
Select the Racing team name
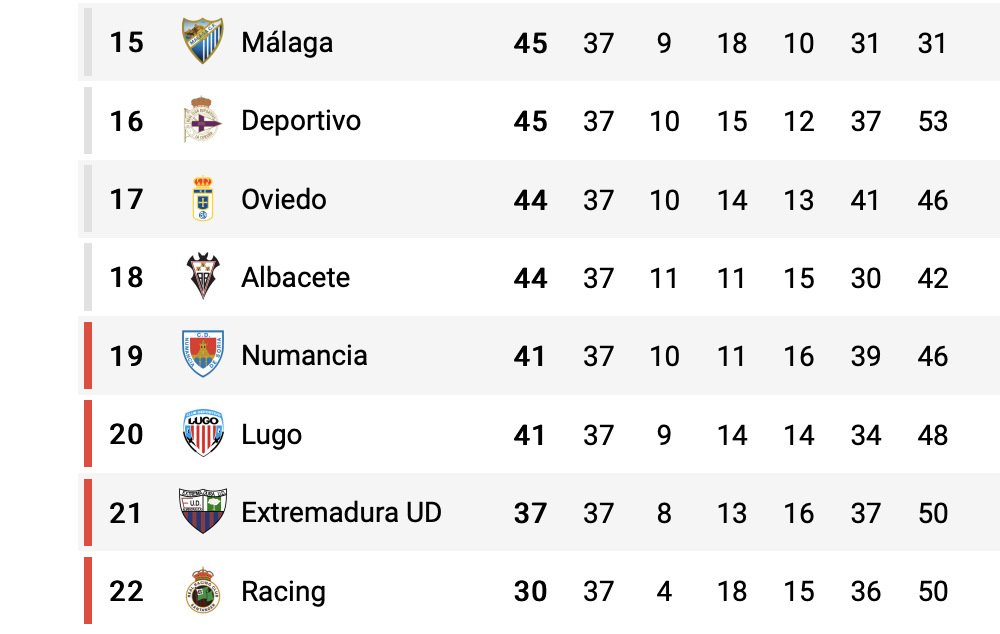click(283, 592)
